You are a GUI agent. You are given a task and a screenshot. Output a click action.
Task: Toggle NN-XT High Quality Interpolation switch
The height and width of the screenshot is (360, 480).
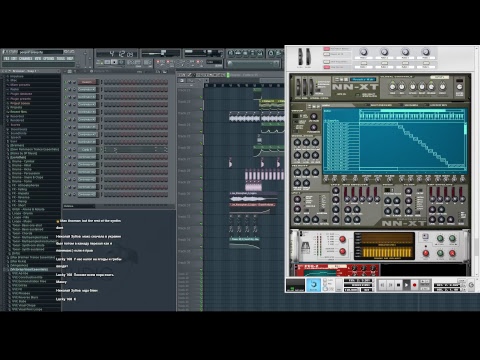pos(357,95)
